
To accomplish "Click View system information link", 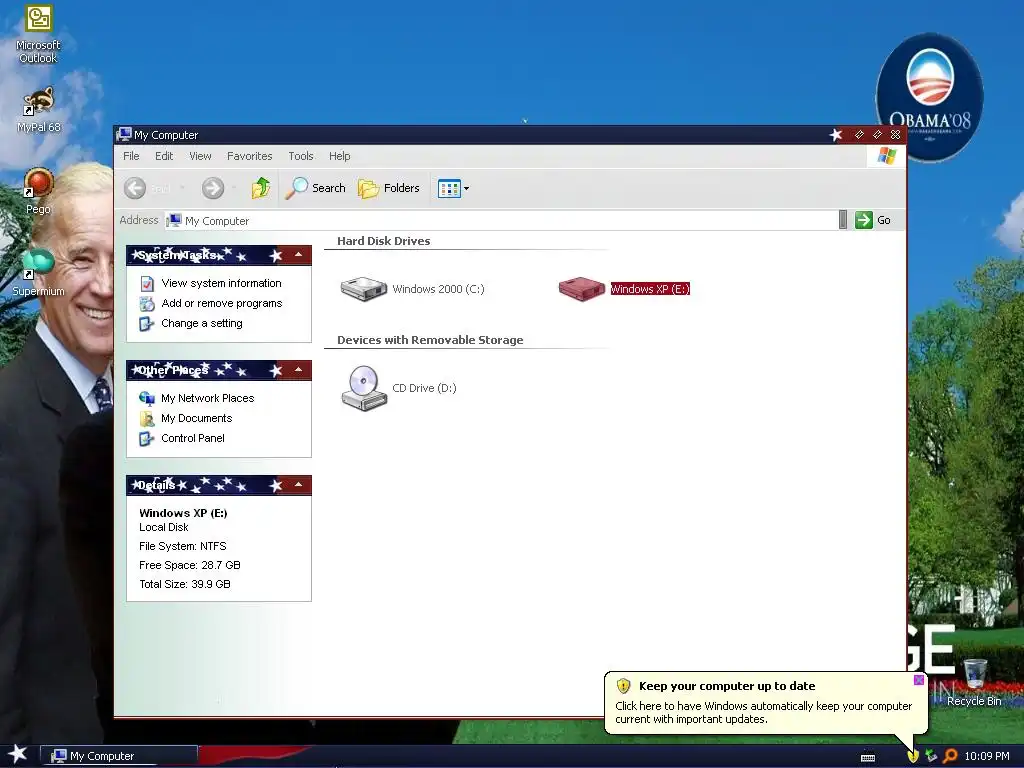I will (x=221, y=283).
